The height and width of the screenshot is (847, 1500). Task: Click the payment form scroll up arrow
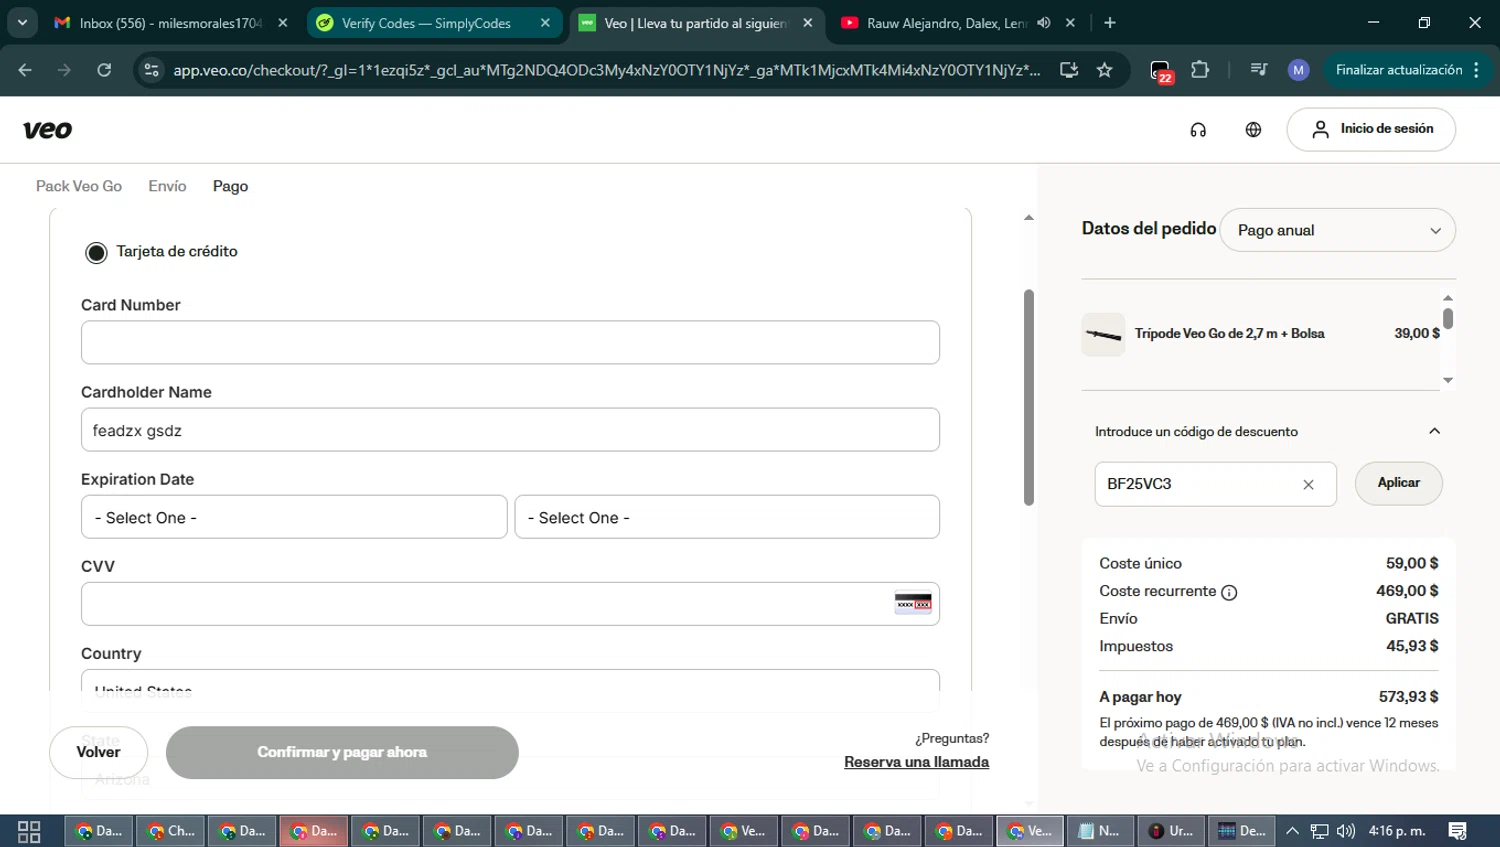tap(1028, 217)
